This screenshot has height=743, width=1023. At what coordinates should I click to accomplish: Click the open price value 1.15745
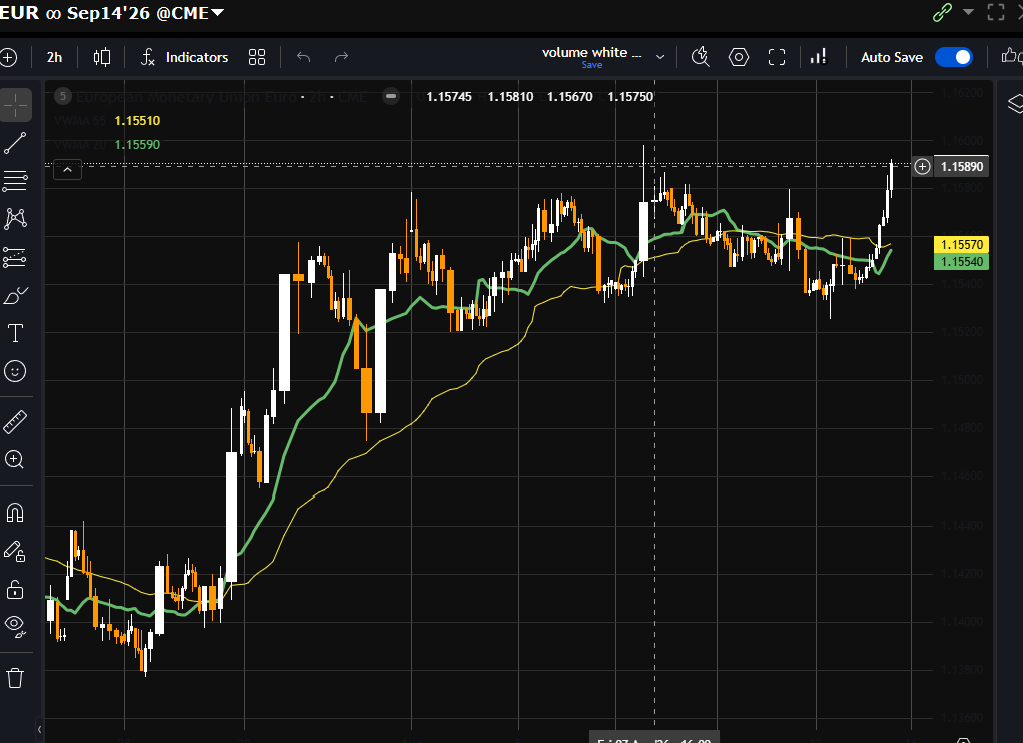click(449, 97)
